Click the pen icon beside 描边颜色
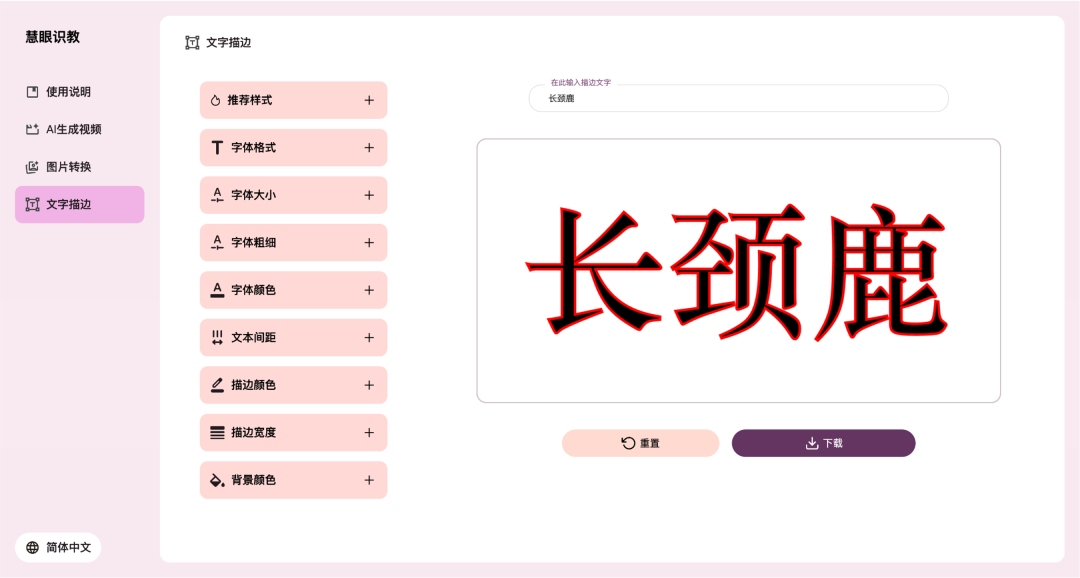1080x578 pixels. pos(217,385)
